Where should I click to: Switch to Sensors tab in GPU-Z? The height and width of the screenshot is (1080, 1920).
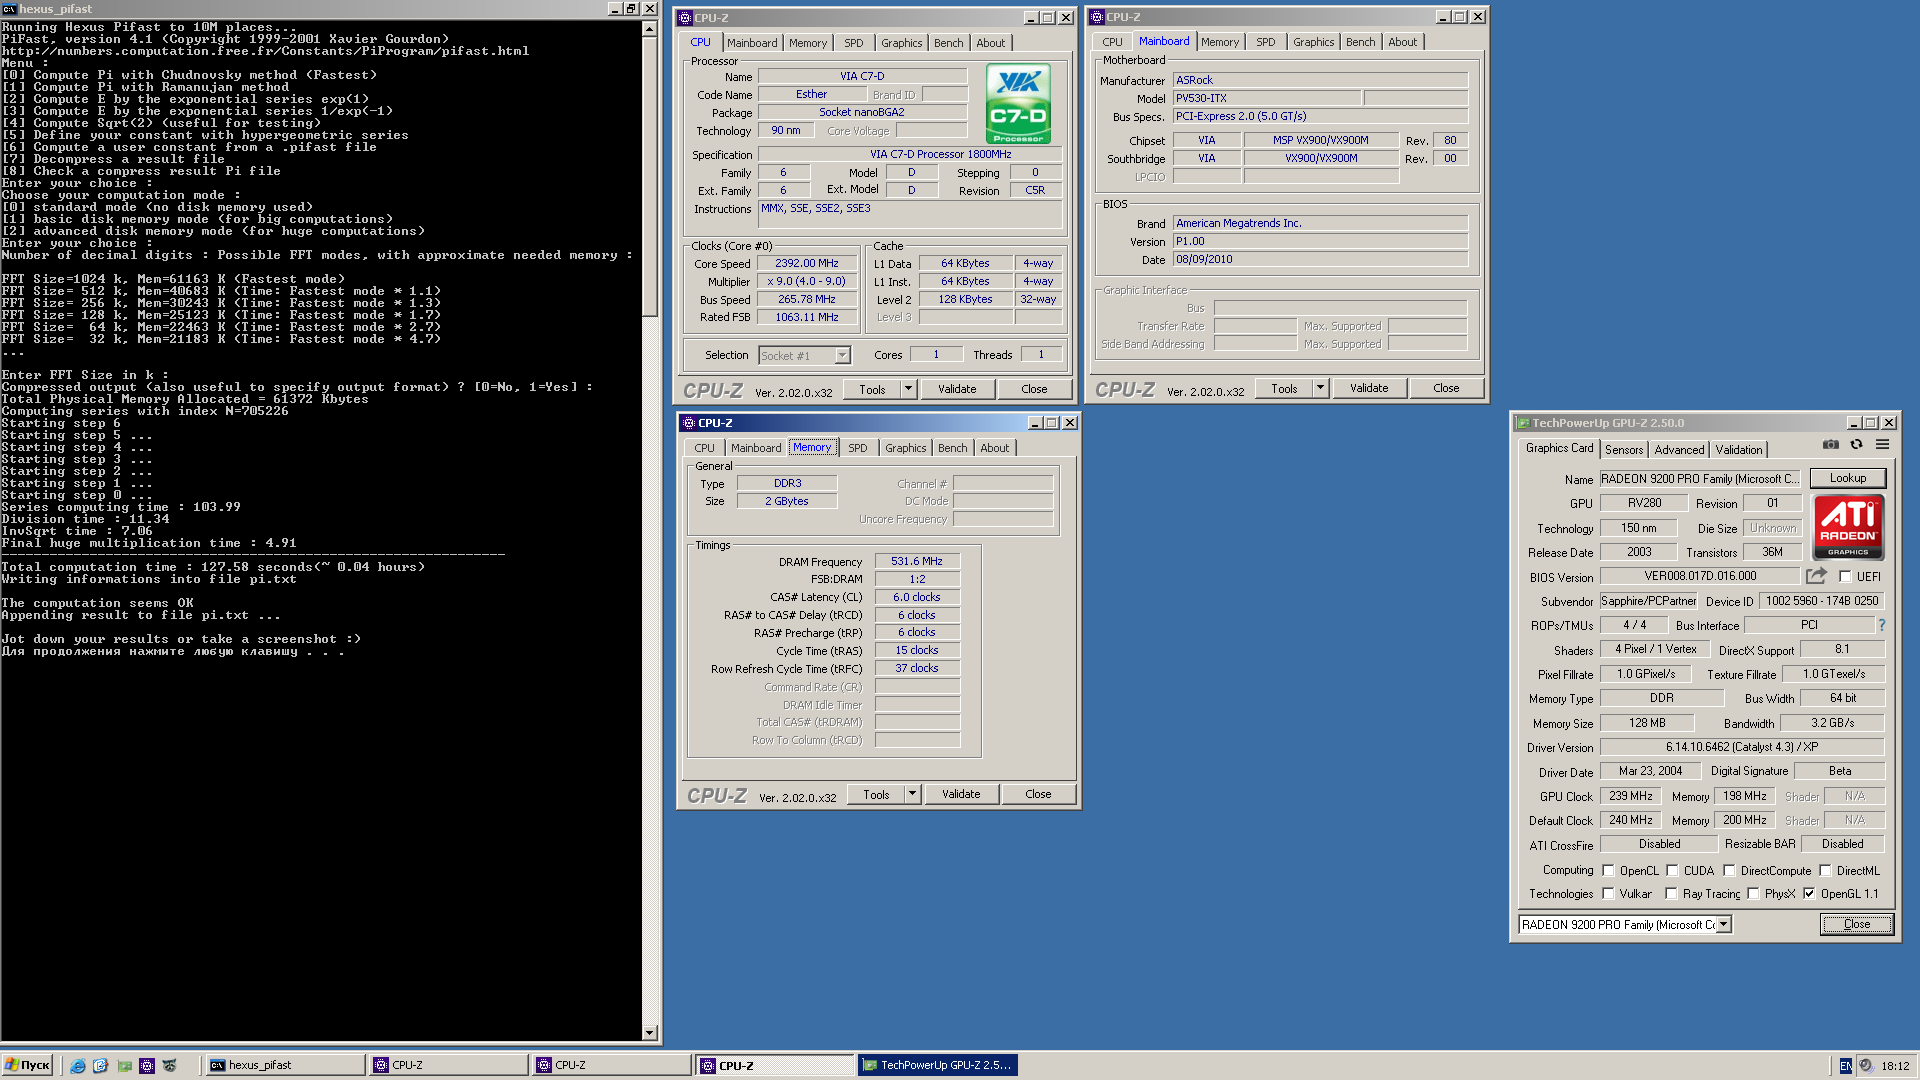tap(1624, 450)
